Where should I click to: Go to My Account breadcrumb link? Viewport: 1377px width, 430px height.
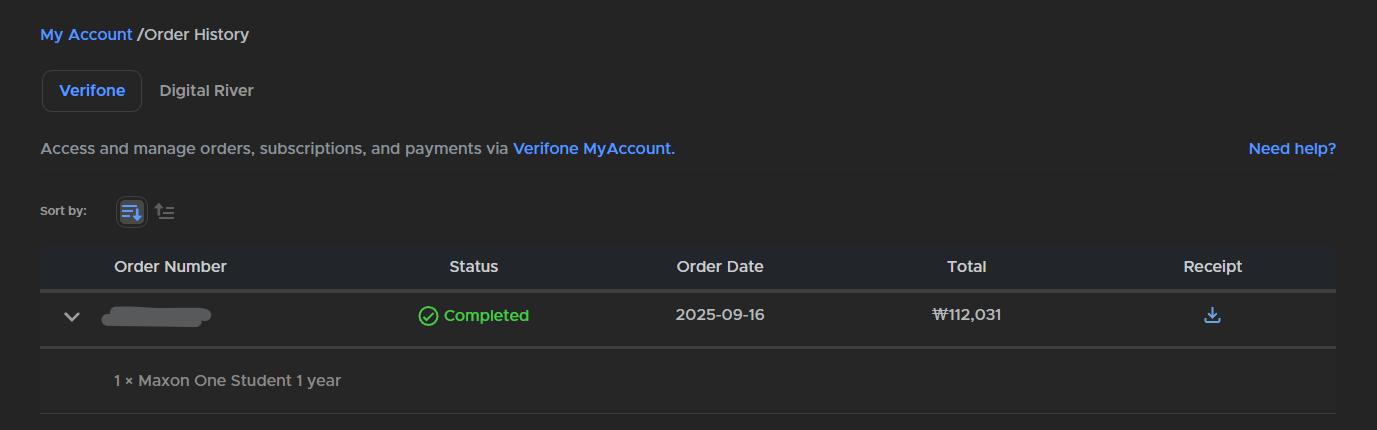tap(86, 34)
